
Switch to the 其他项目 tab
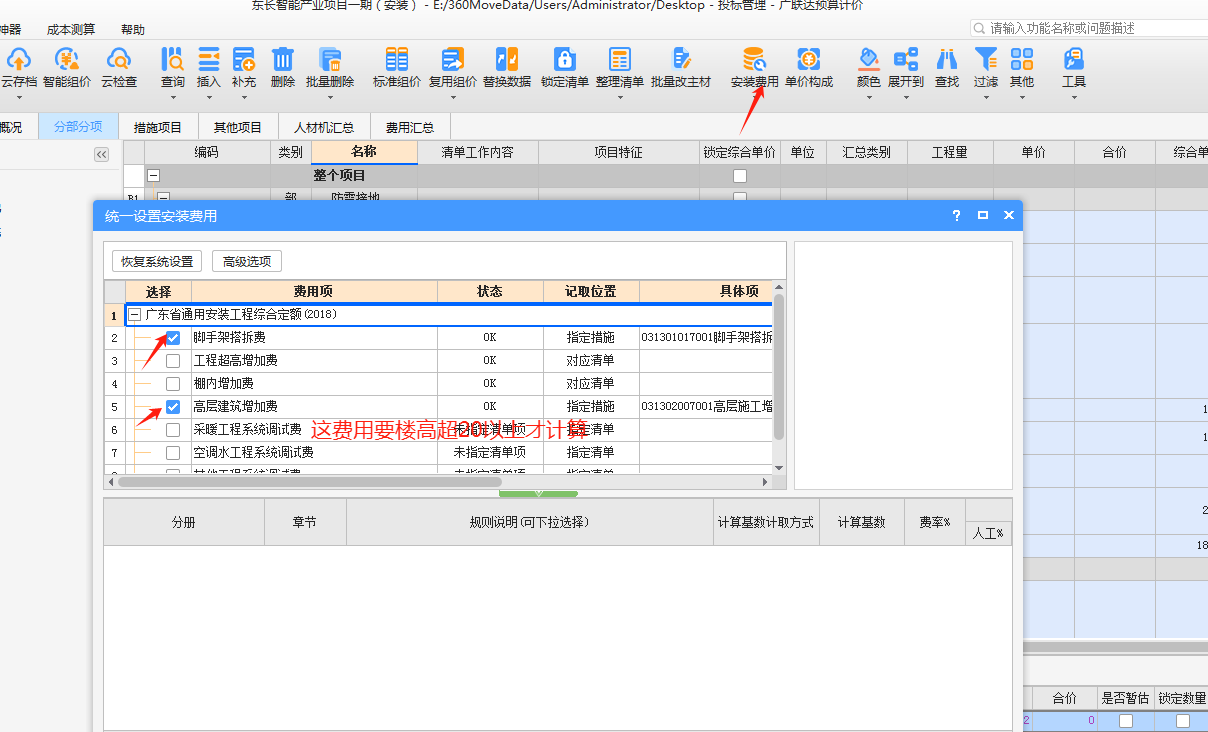[x=238, y=127]
